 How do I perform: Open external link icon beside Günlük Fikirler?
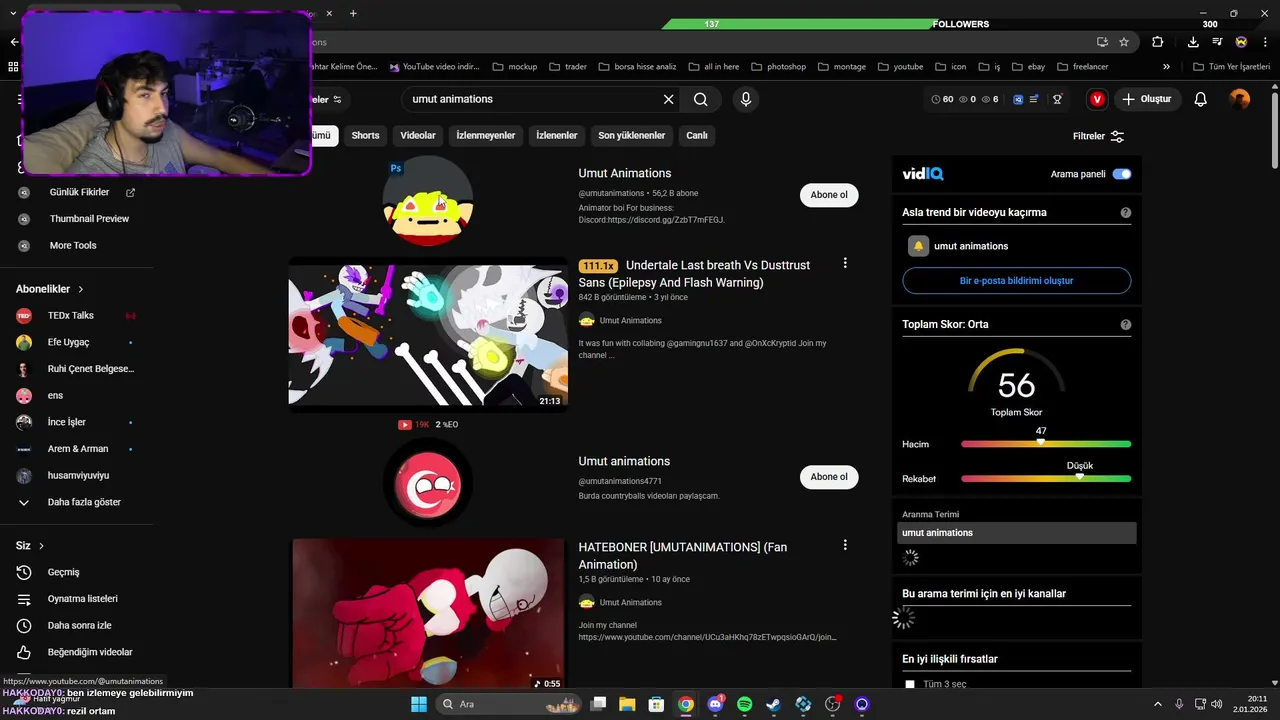pos(130,192)
